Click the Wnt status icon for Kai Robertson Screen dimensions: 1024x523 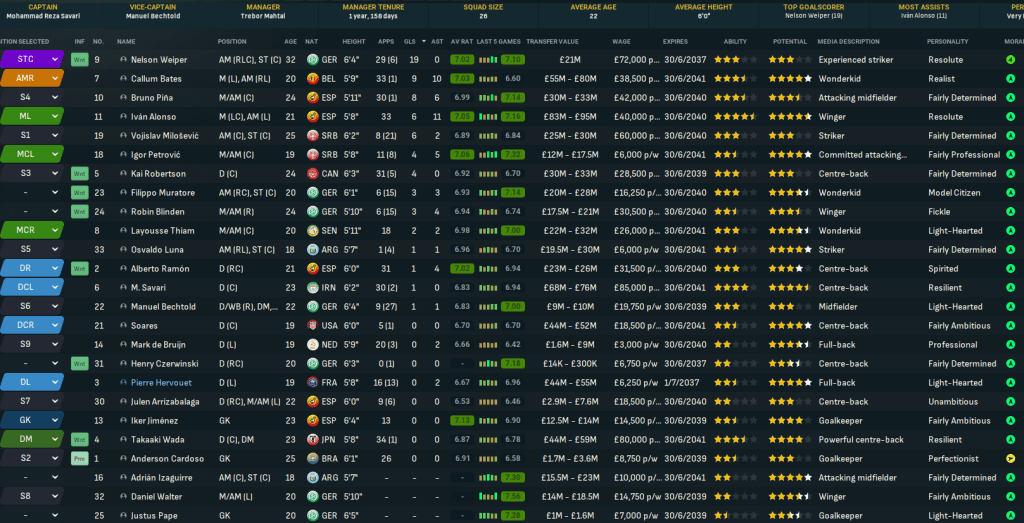80,174
